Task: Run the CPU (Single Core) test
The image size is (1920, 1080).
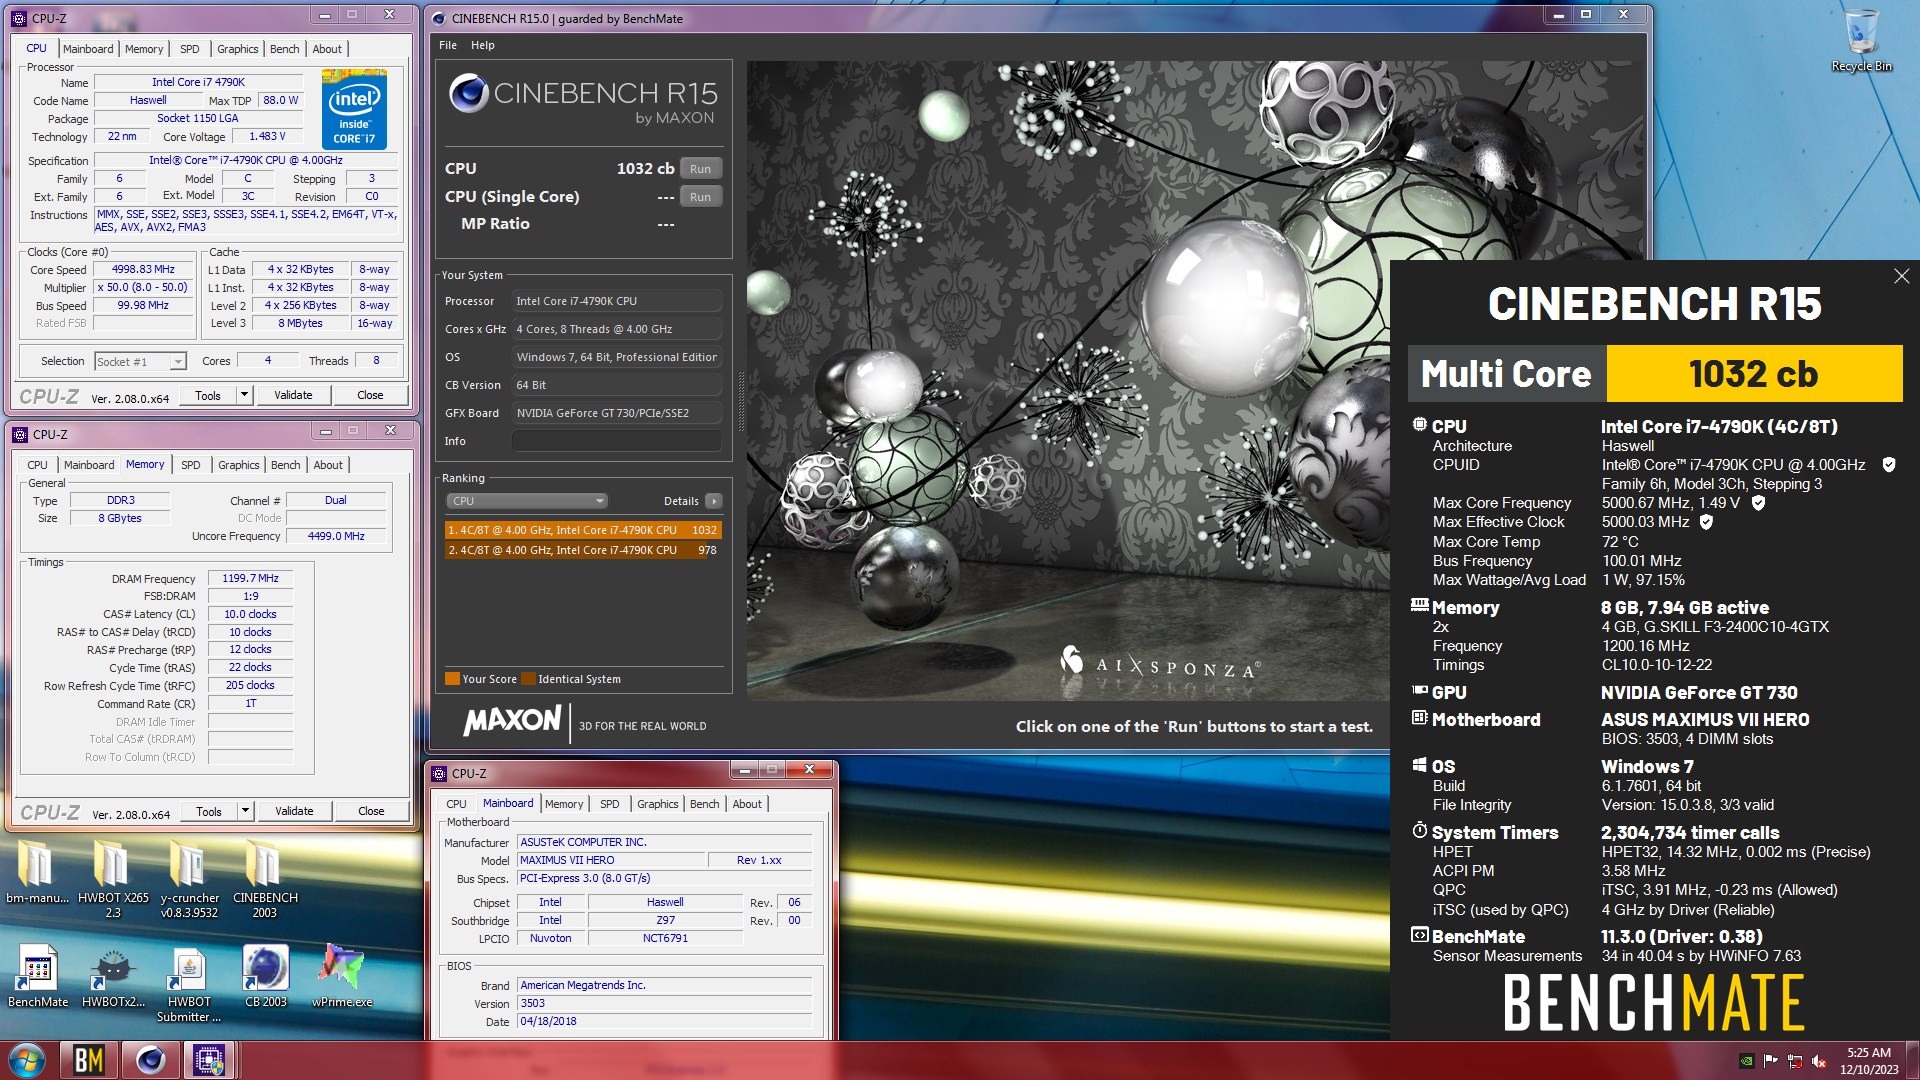Action: [x=701, y=197]
